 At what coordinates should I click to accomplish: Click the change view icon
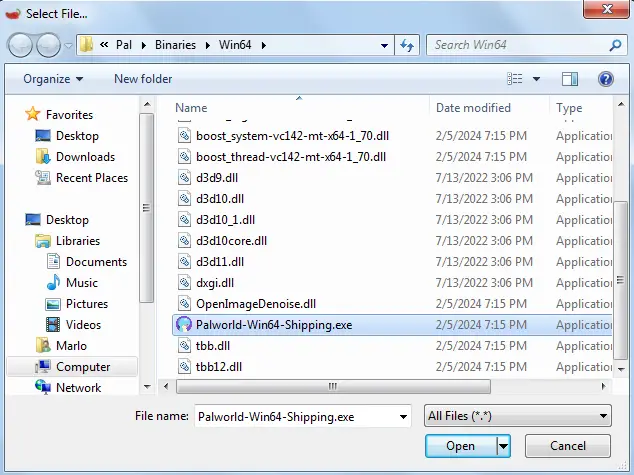515,79
